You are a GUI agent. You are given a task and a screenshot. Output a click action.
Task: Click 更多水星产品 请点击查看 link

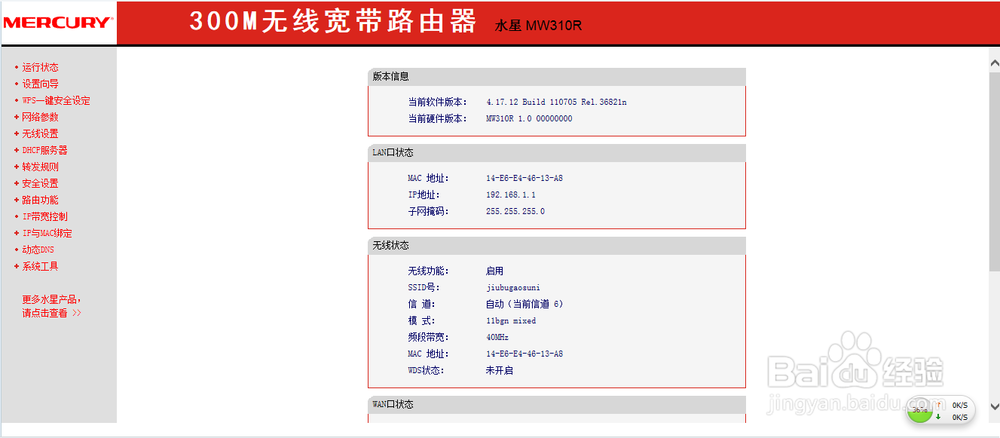point(52,306)
